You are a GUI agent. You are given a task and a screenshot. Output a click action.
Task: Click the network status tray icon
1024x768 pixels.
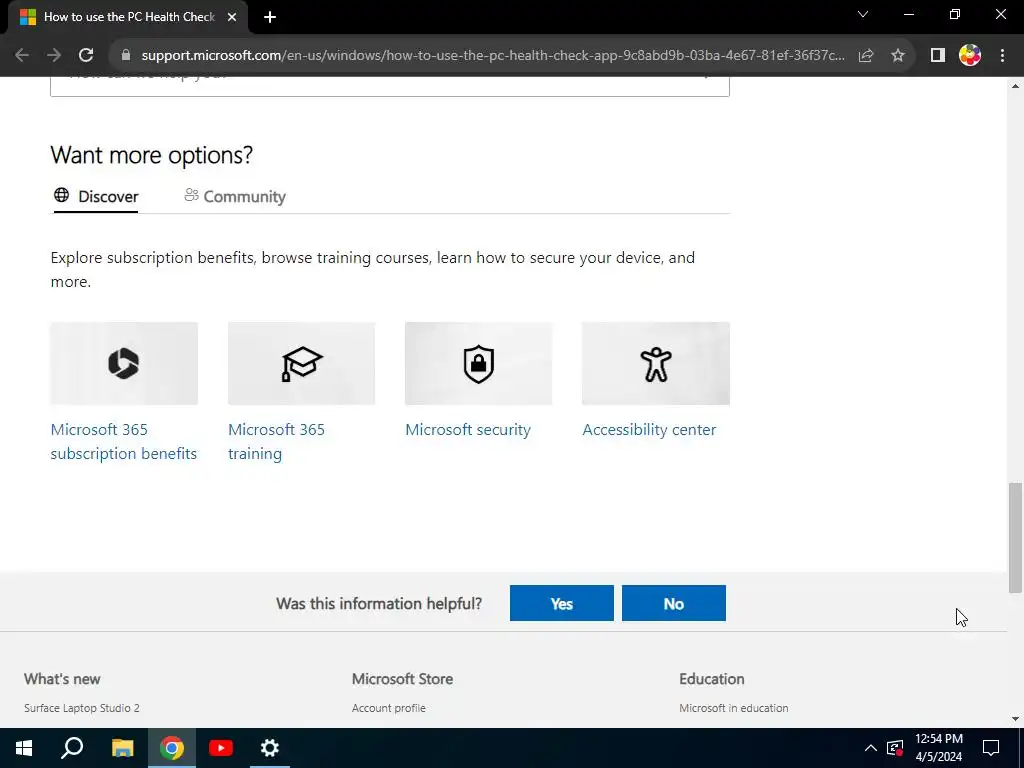click(x=895, y=748)
